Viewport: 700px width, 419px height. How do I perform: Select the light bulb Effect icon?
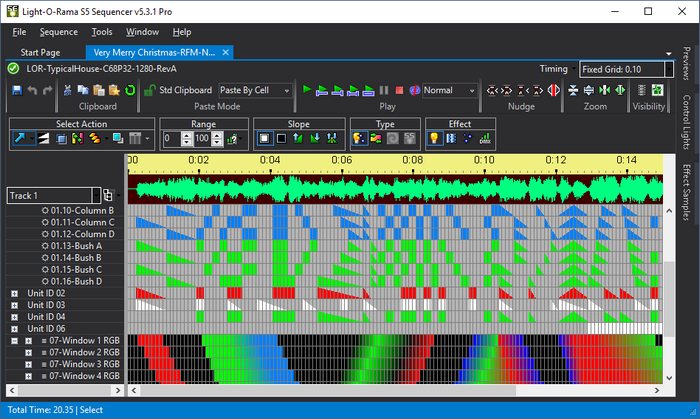point(435,138)
